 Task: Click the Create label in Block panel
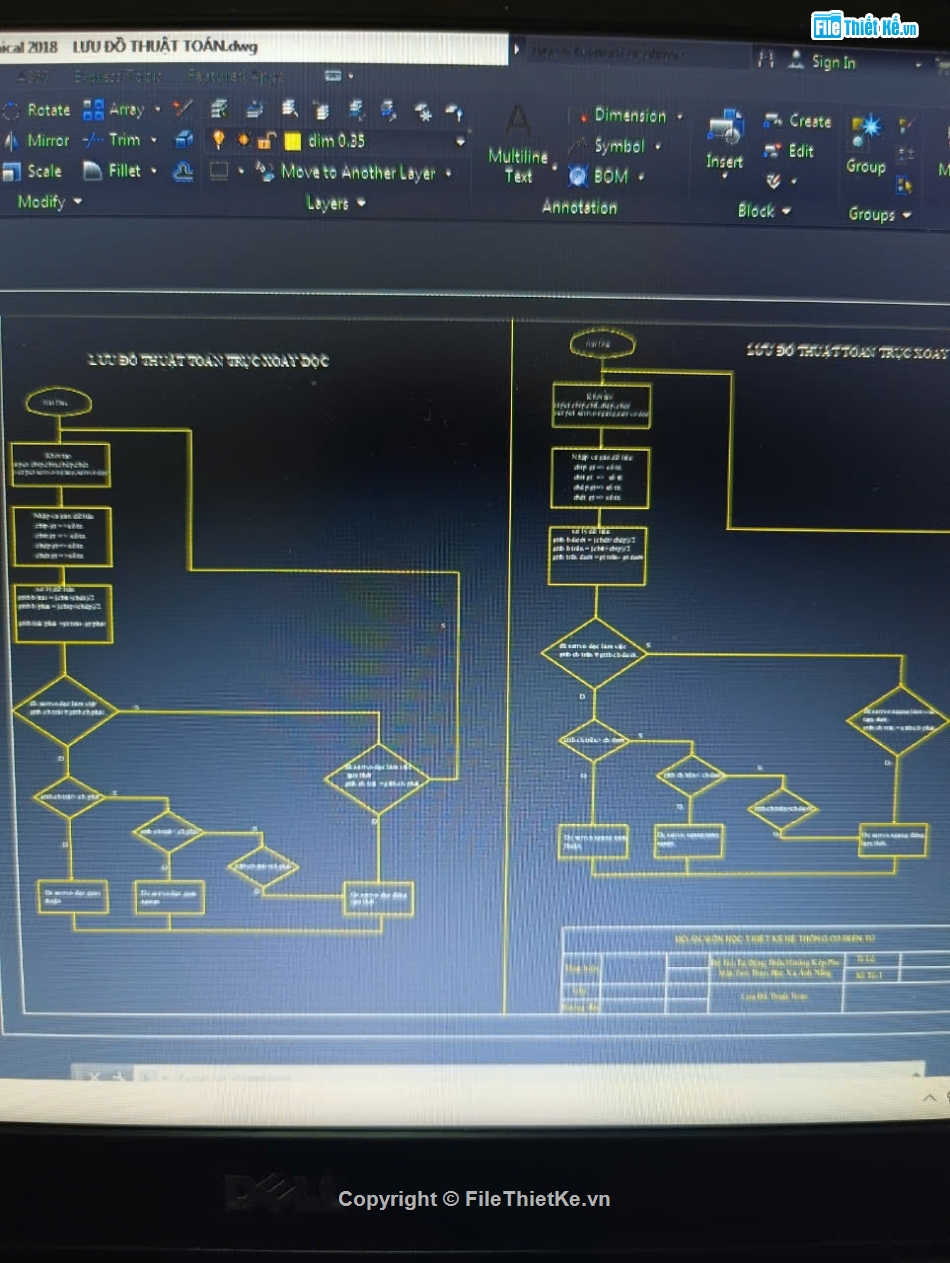(x=810, y=121)
